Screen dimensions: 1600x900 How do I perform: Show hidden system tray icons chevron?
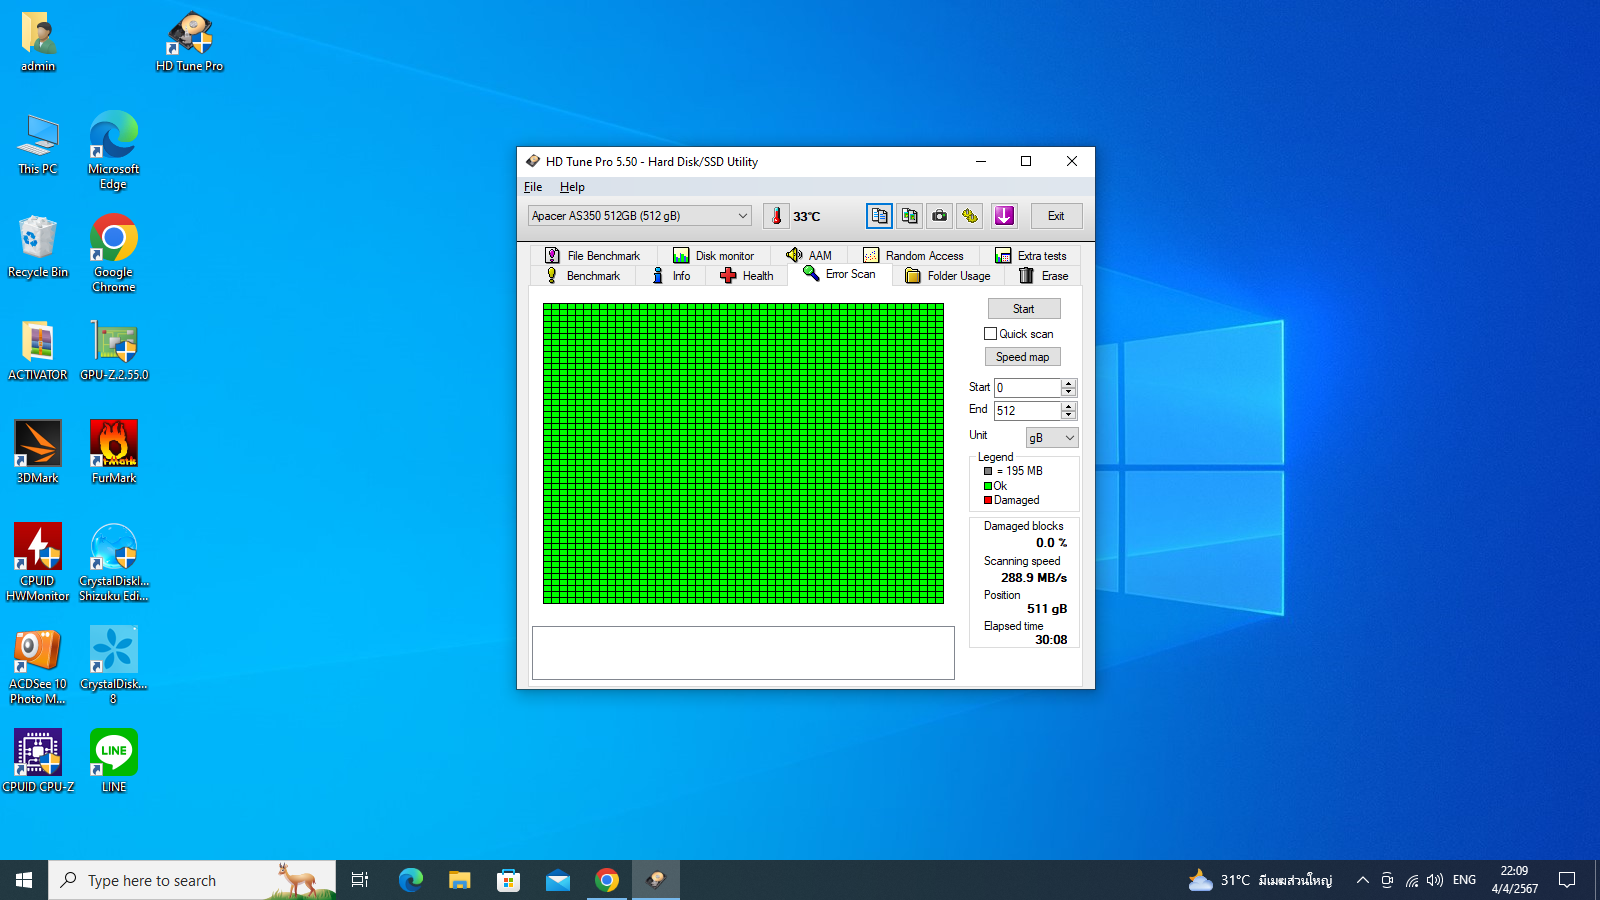(x=1362, y=880)
